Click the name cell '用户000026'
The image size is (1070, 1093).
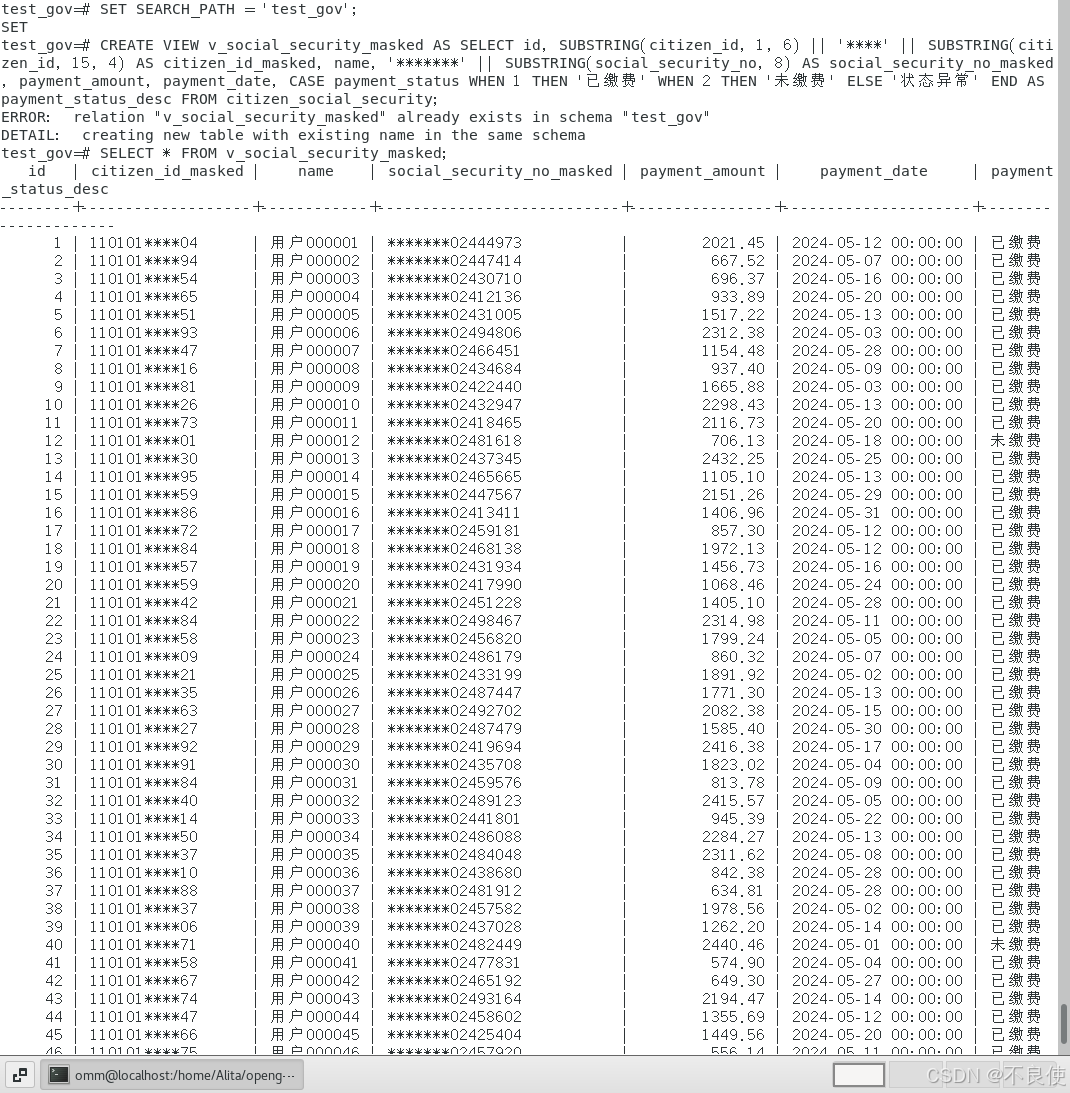pyautogui.click(x=315, y=693)
